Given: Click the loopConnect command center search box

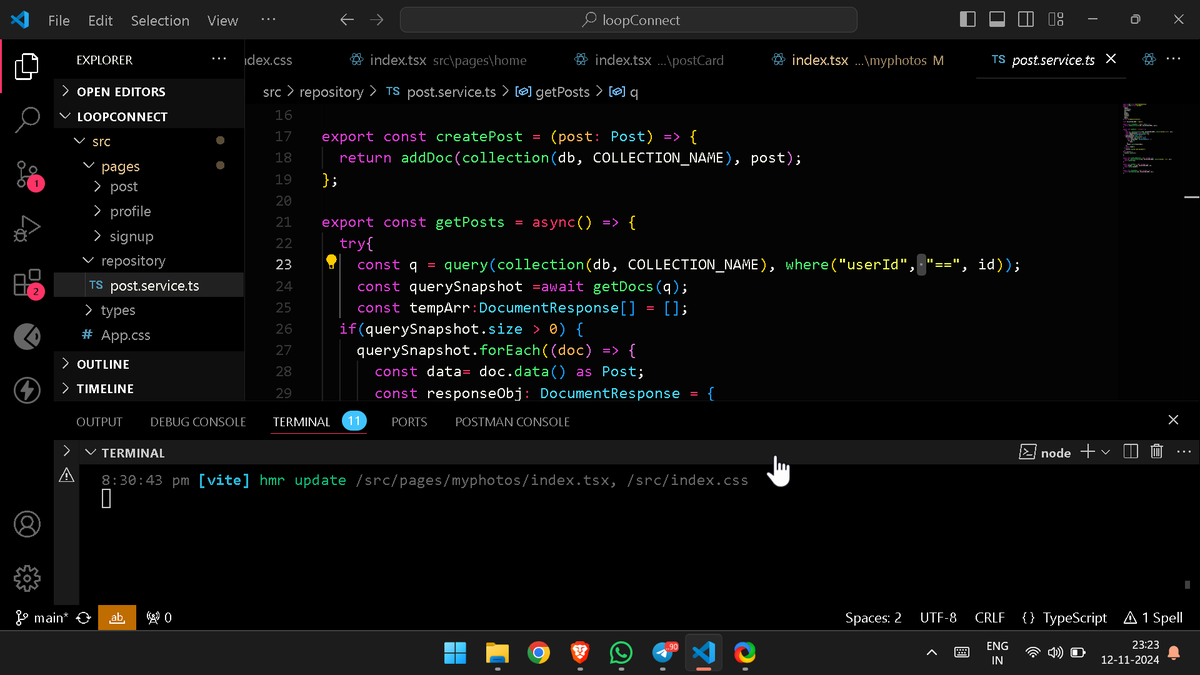Looking at the screenshot, I should click(628, 20).
